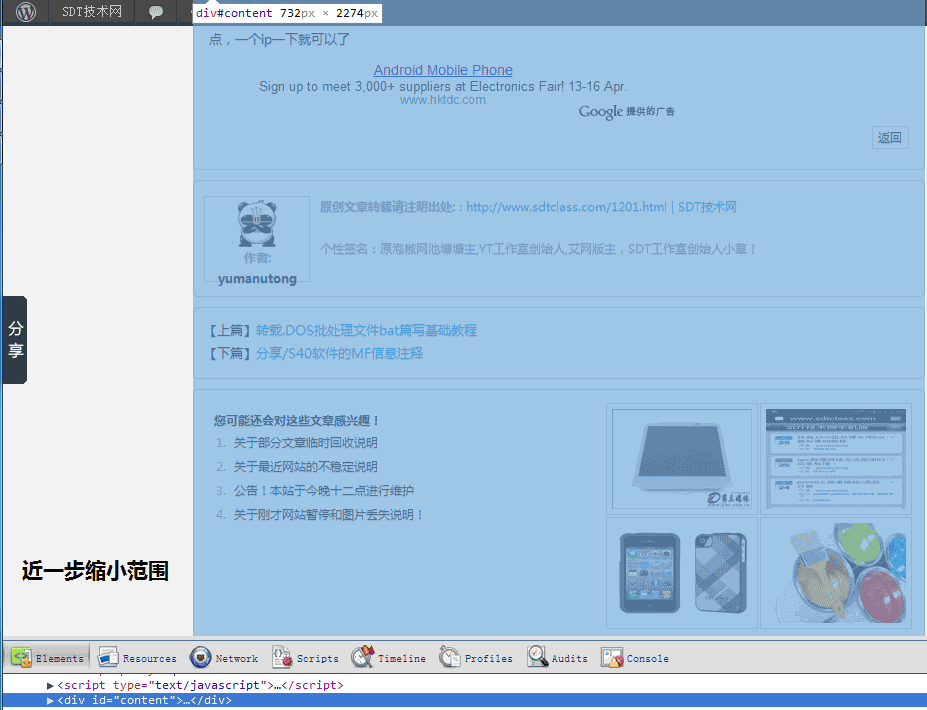This screenshot has height=710, width=927.
Task: Select the div id="content" DOM row
Action: point(464,701)
